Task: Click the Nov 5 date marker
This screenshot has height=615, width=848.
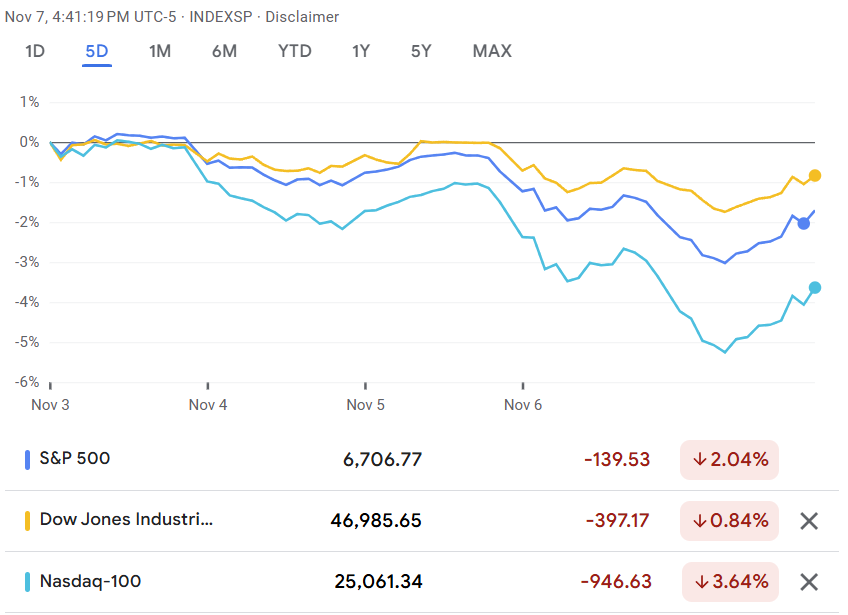Action: pos(366,404)
